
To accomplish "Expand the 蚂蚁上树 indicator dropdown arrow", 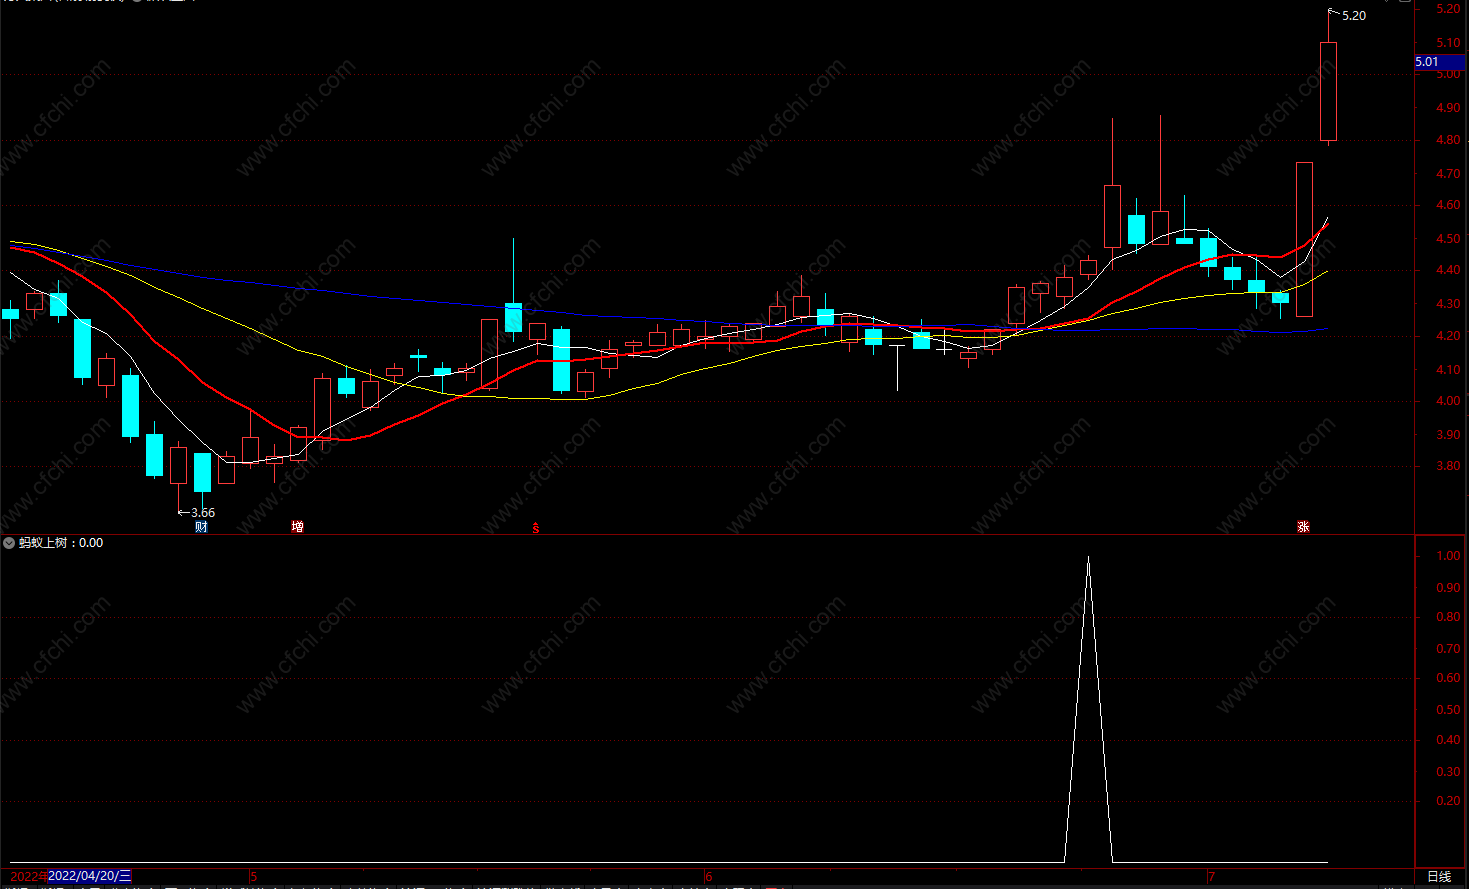I will tap(9, 543).
